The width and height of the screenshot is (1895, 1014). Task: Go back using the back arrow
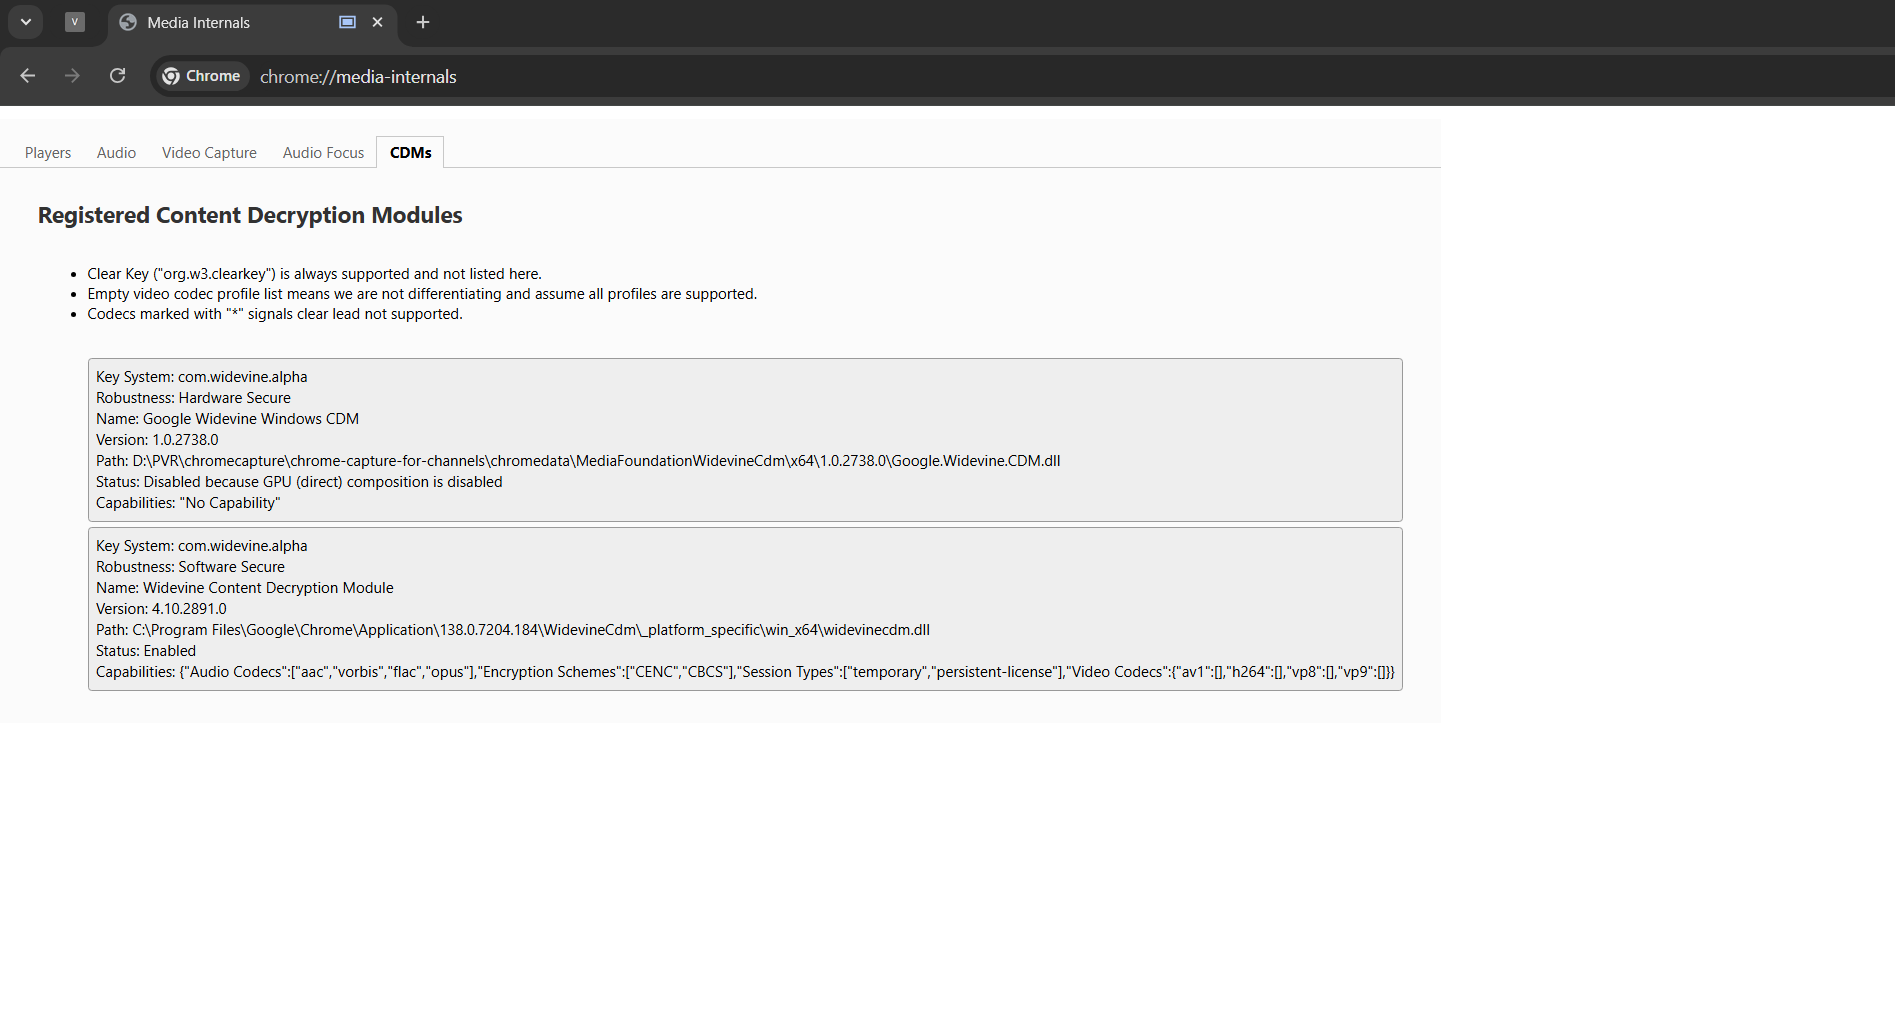[x=28, y=76]
